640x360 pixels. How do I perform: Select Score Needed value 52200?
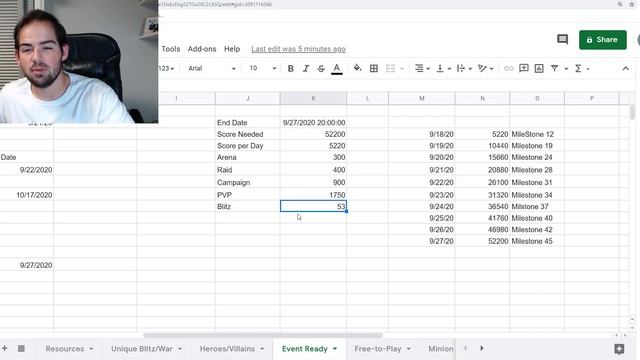coord(313,134)
